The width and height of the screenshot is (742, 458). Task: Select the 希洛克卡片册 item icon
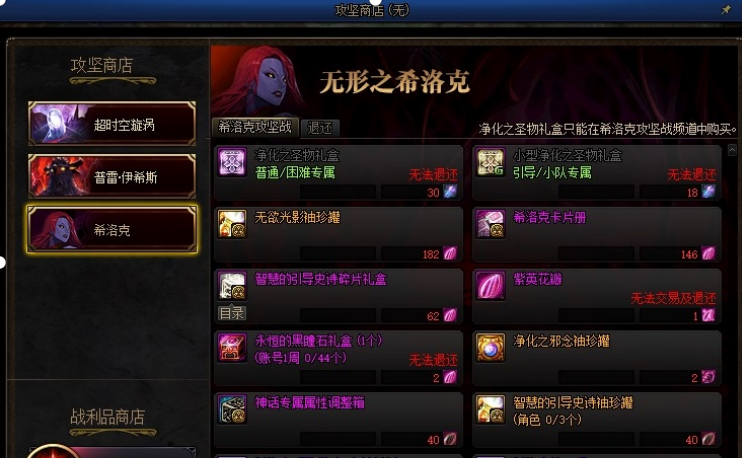(490, 224)
